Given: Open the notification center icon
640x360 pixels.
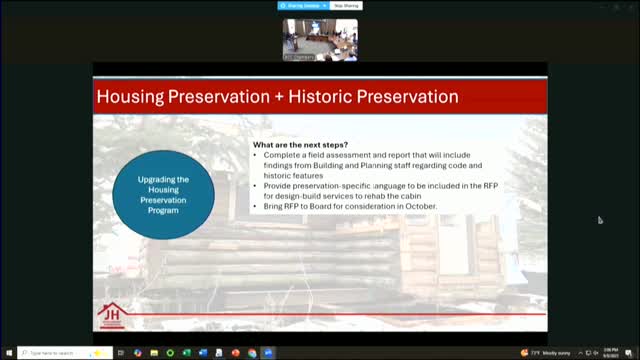Looking at the screenshot, I should (x=629, y=353).
